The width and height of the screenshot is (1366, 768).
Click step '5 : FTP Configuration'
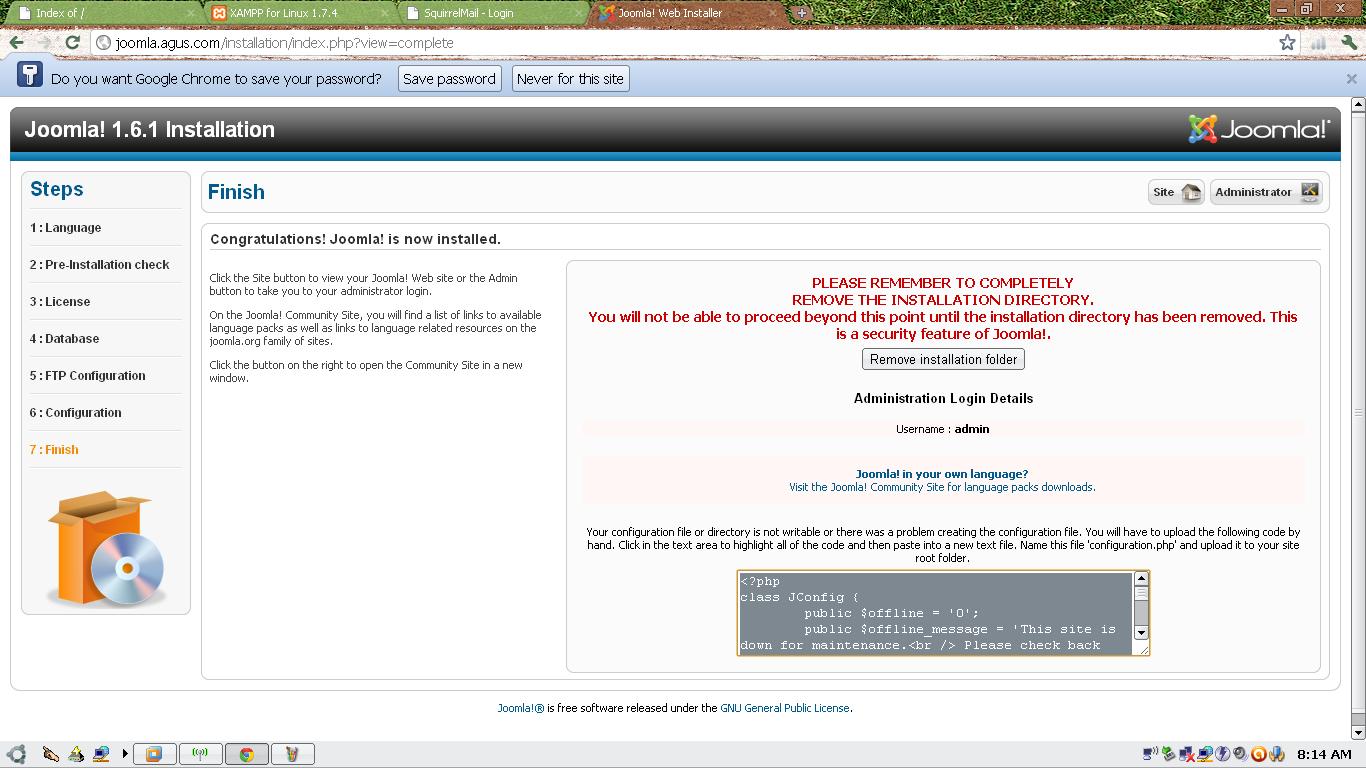[x=87, y=376]
